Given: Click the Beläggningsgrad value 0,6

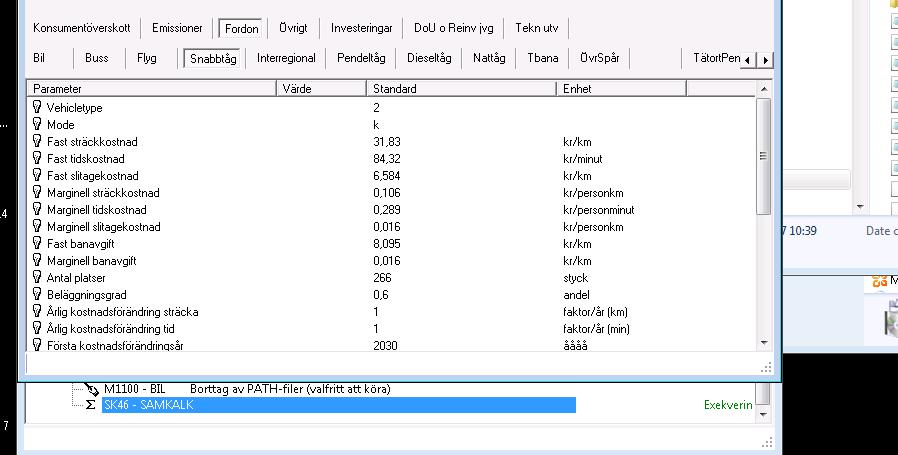Looking at the screenshot, I should tap(380, 295).
